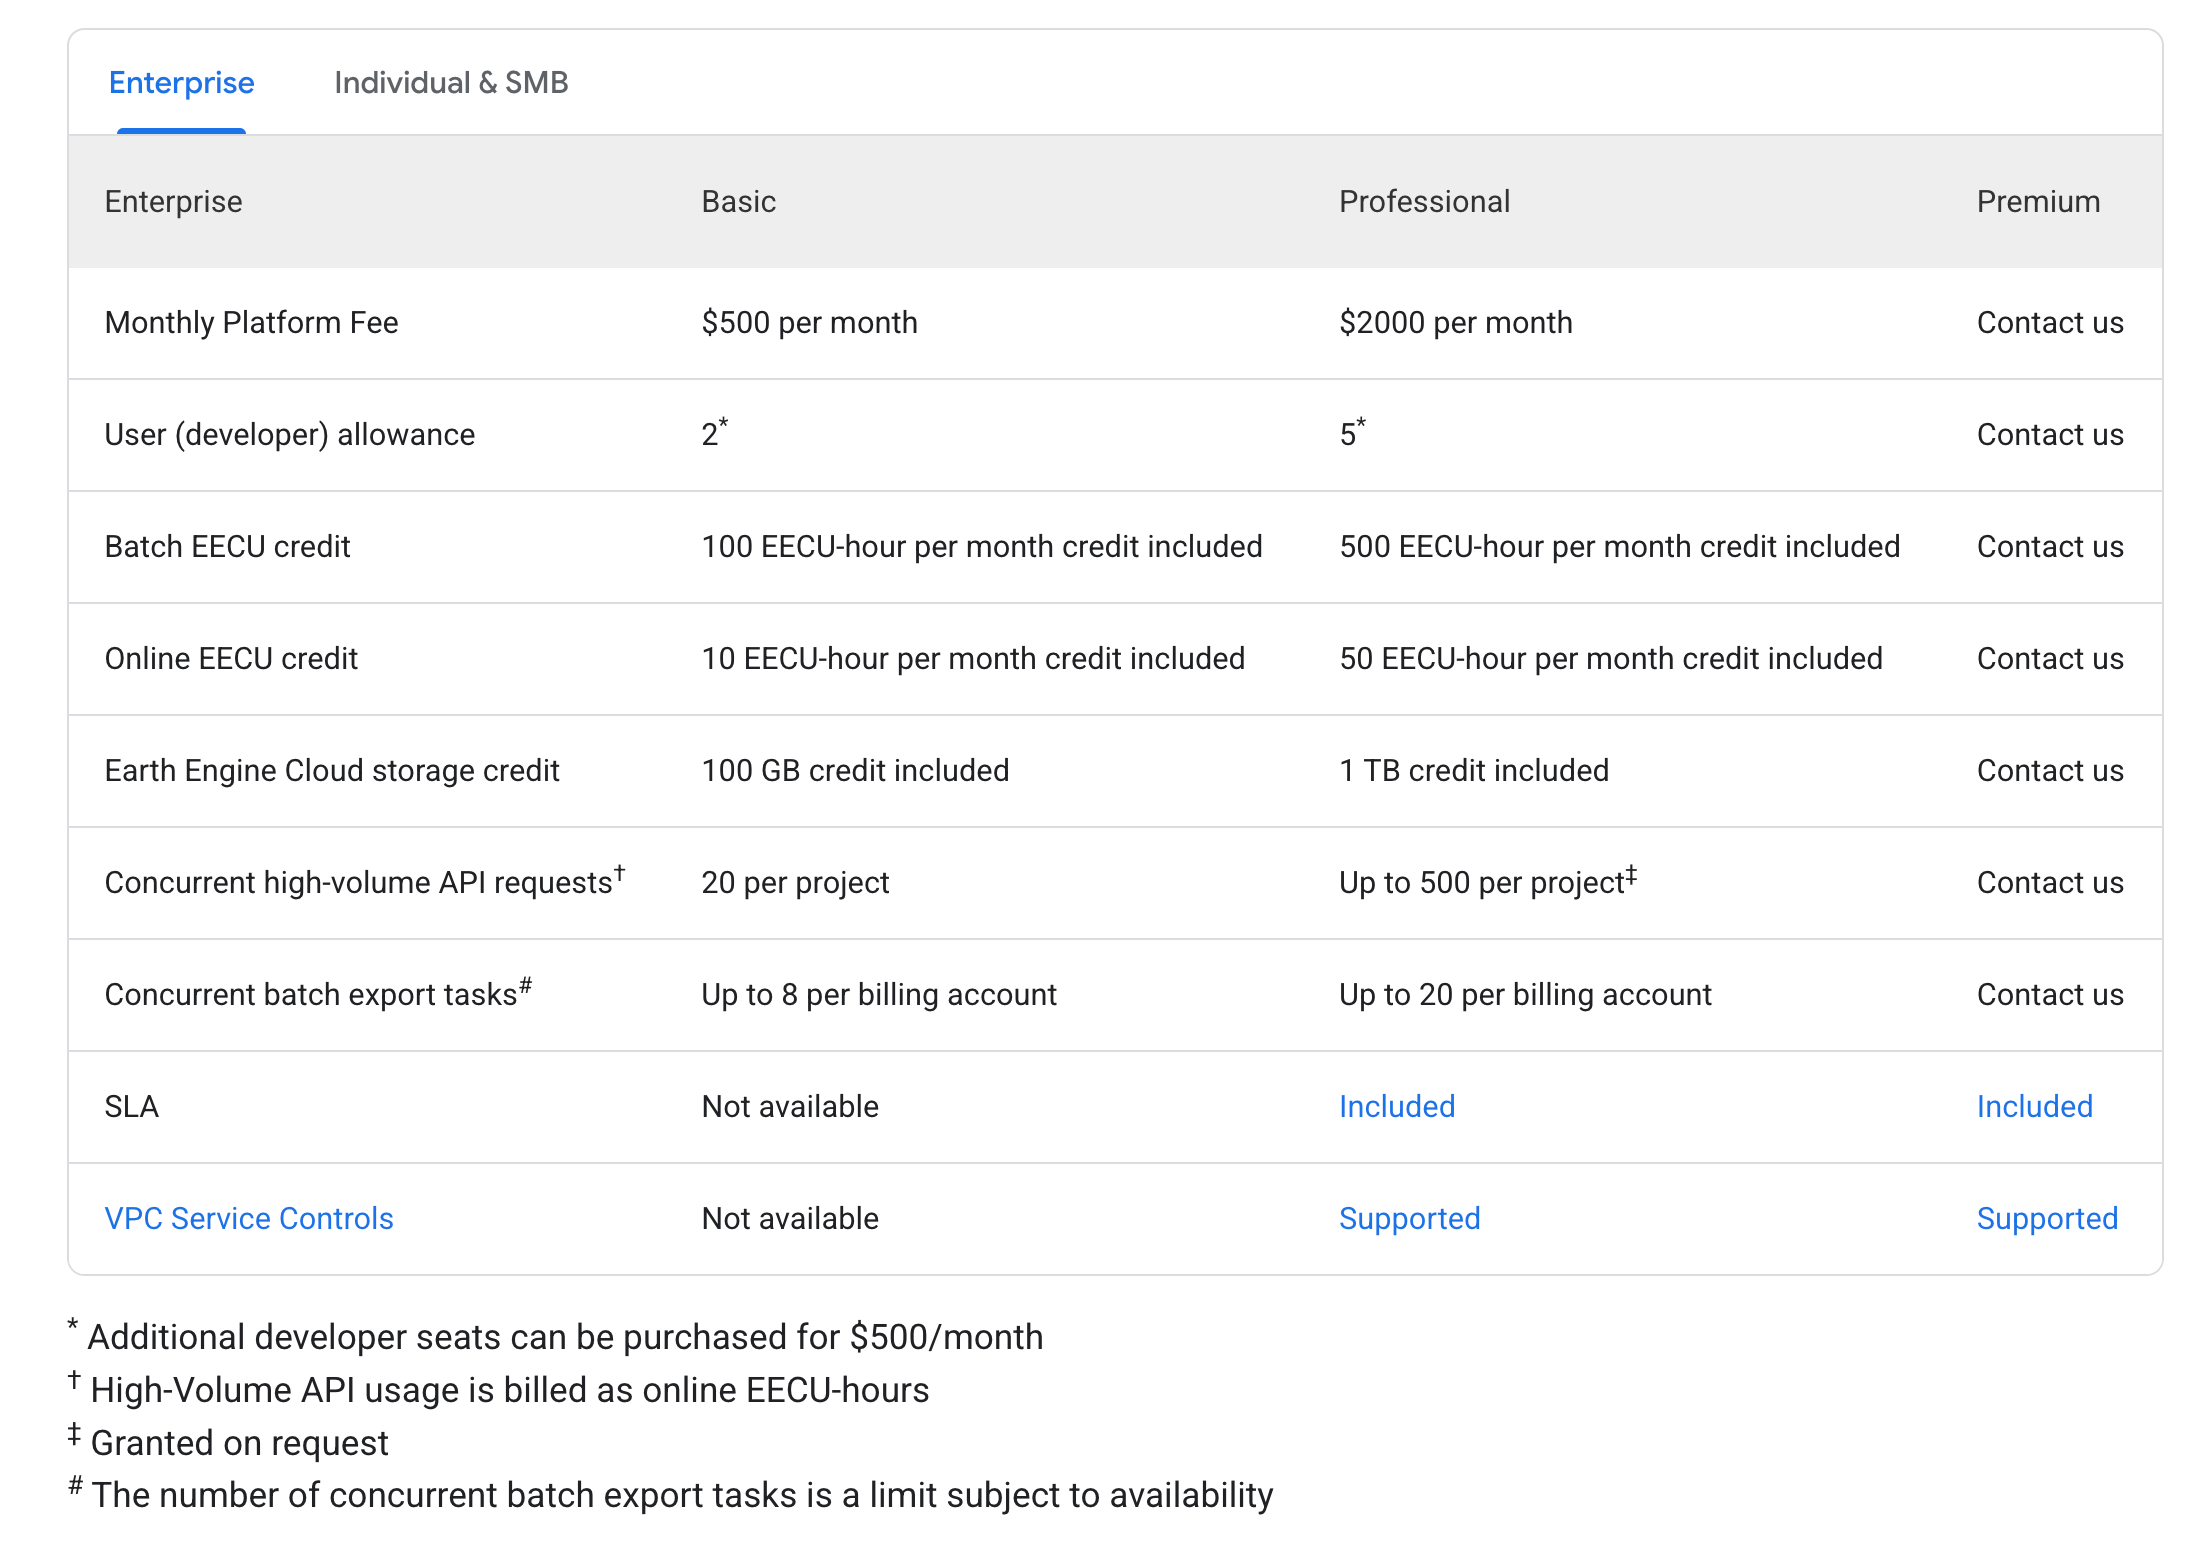
Task: Click the "Enterprise" table column header
Action: (173, 201)
